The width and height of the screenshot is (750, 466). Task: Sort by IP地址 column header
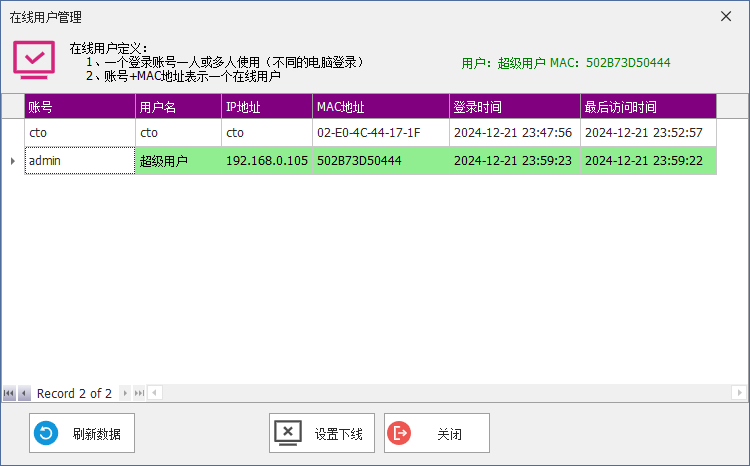click(x=267, y=106)
